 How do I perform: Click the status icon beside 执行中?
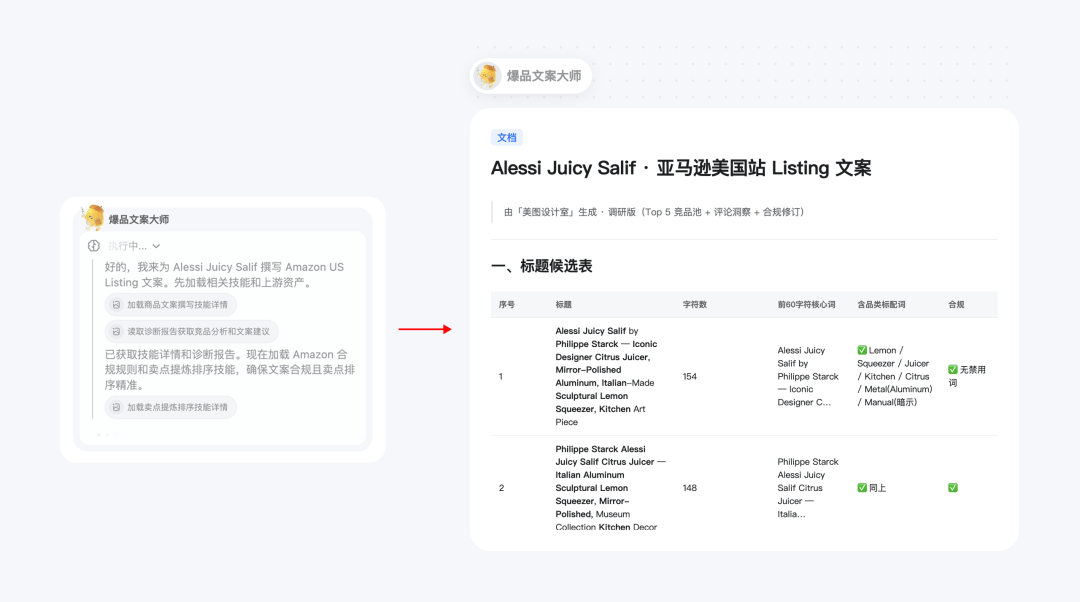click(x=94, y=246)
